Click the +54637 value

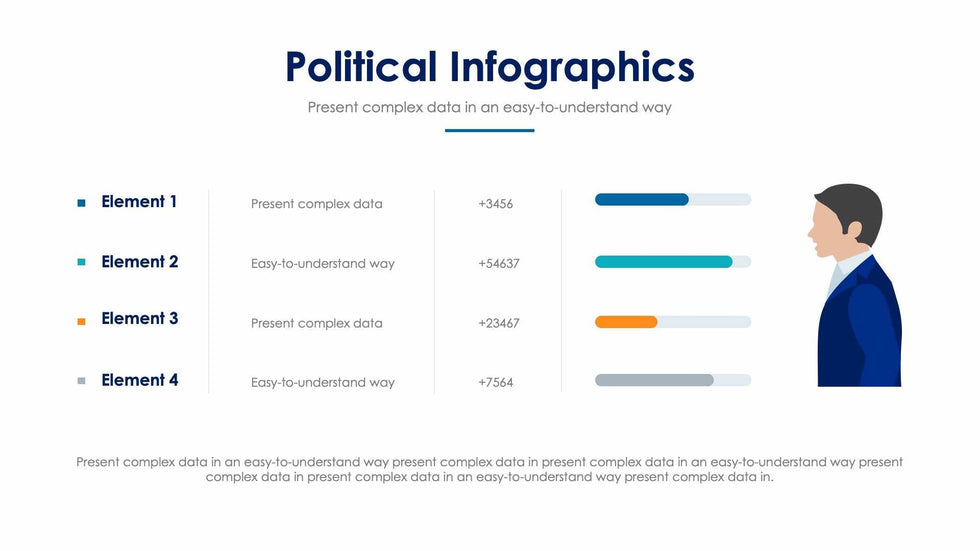click(x=499, y=264)
